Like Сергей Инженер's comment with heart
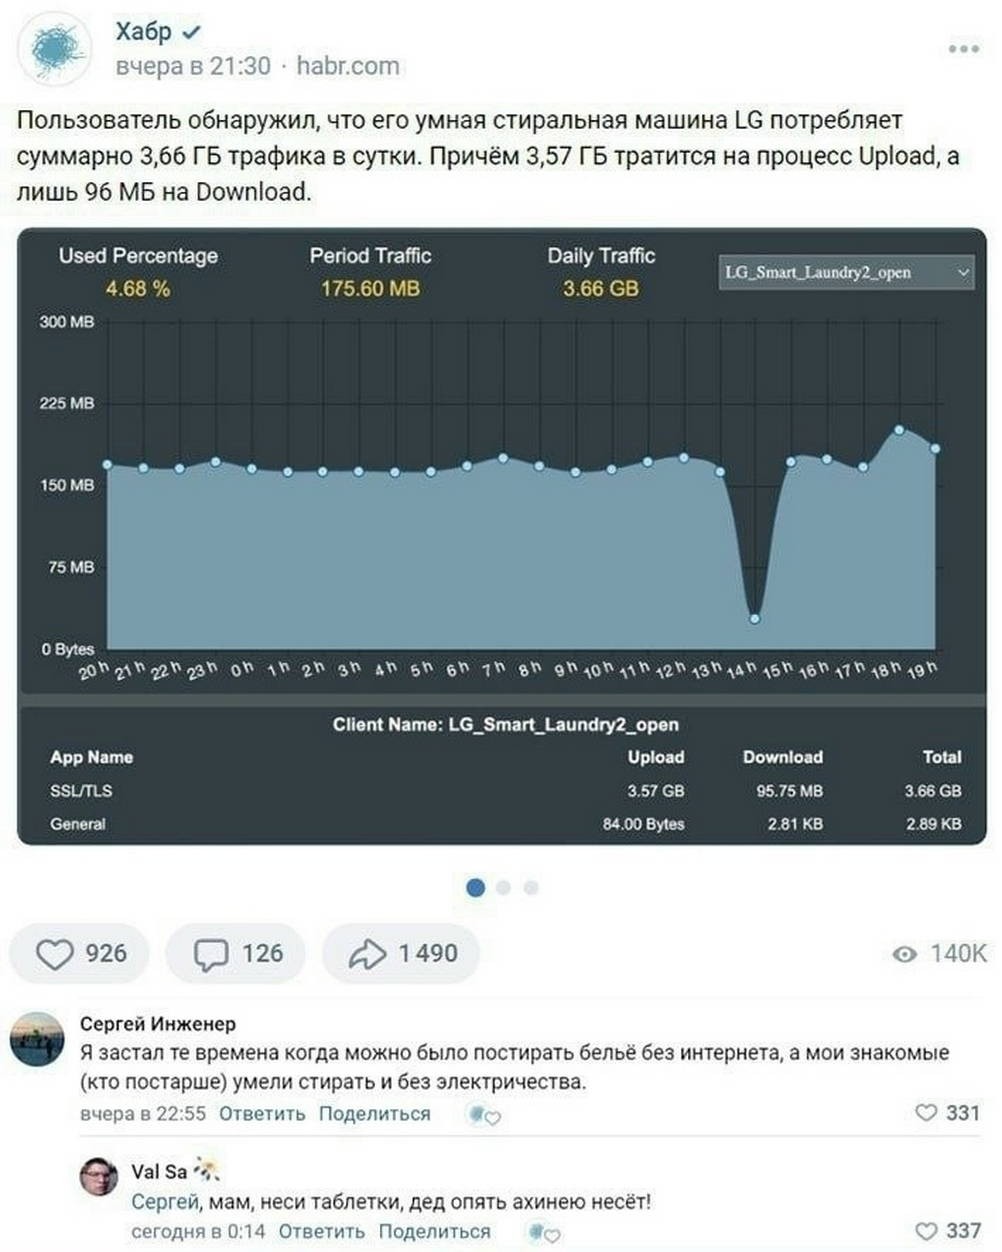1002x1252 pixels. (927, 1112)
